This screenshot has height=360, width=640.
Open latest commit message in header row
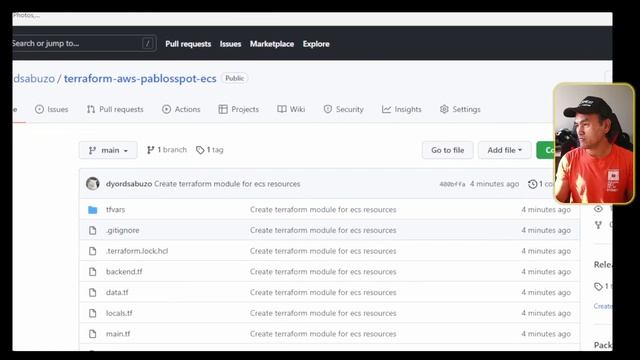(x=227, y=184)
